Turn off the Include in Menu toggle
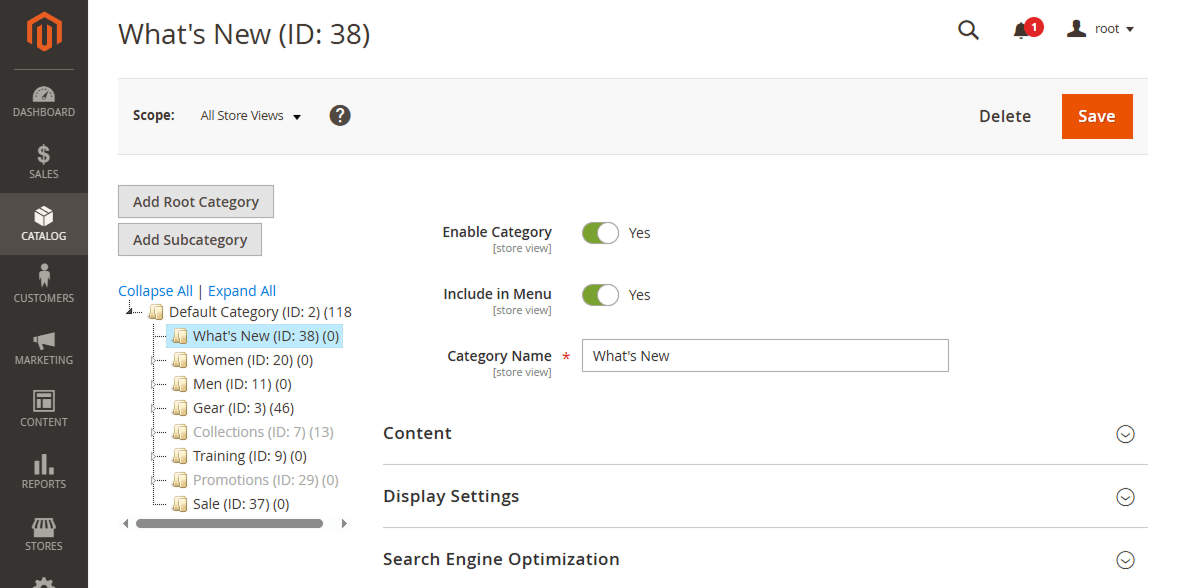 [600, 294]
